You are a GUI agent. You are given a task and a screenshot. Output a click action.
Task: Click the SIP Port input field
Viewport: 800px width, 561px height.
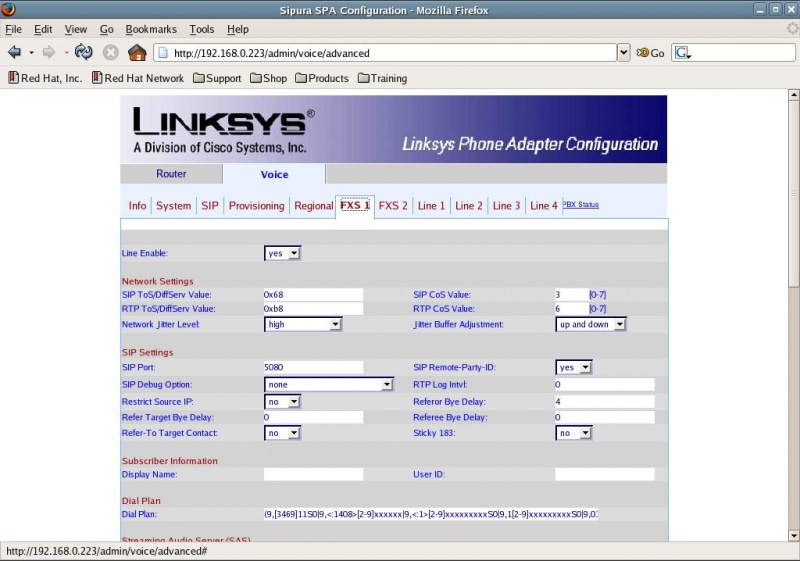[x=312, y=367]
